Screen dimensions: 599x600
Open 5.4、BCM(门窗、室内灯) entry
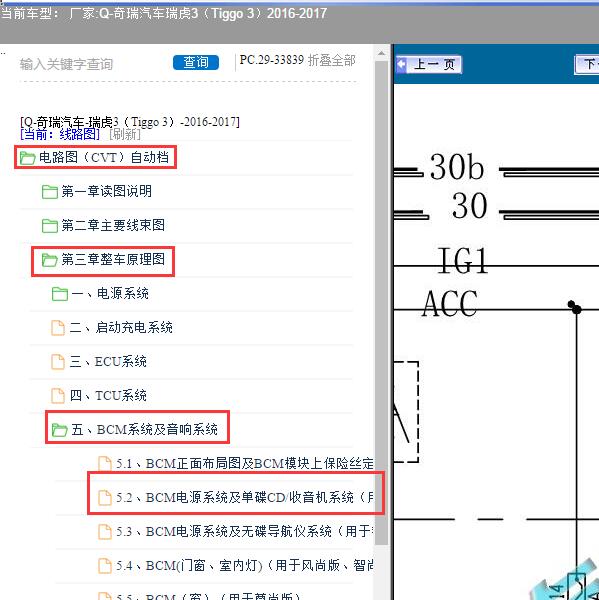245,566
